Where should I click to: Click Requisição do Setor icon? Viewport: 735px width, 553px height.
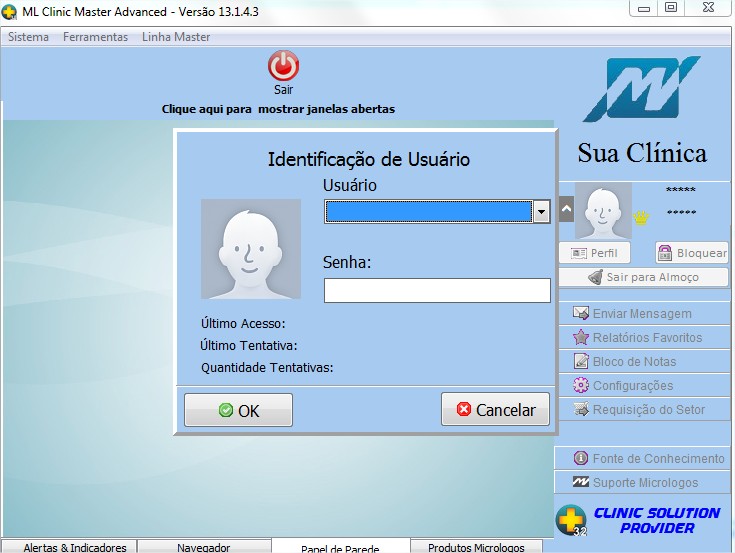pos(580,410)
